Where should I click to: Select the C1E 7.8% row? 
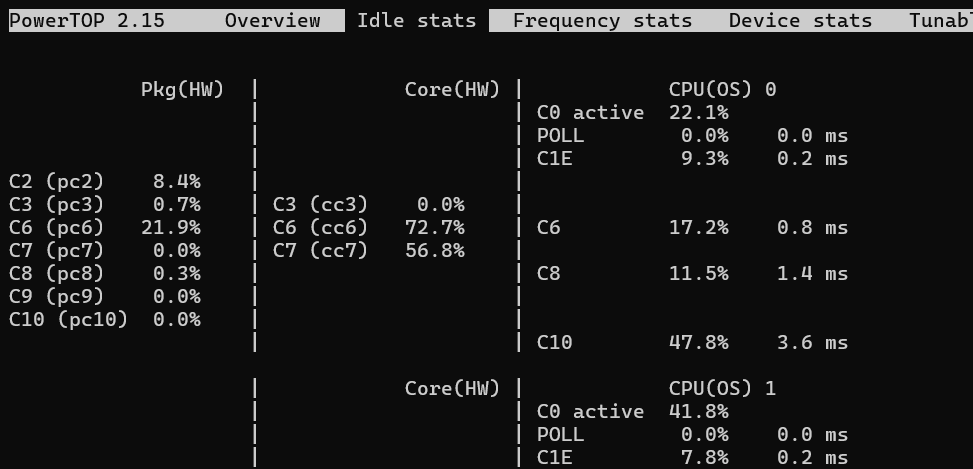point(693,457)
